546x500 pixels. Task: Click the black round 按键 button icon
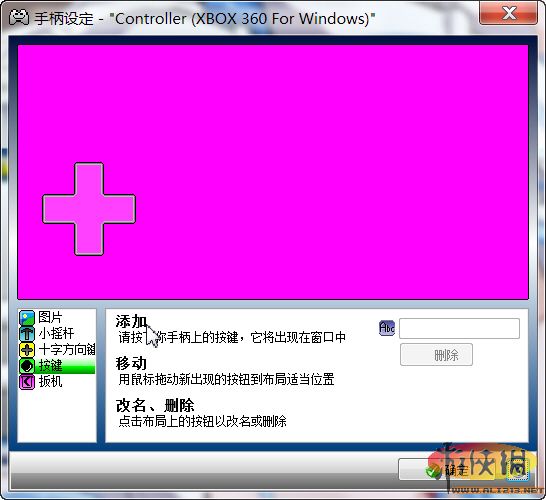[27, 366]
